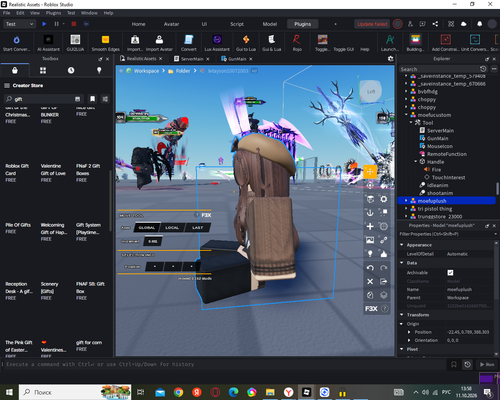Select the F3X Anchor tool

pyautogui.click(x=370, y=213)
